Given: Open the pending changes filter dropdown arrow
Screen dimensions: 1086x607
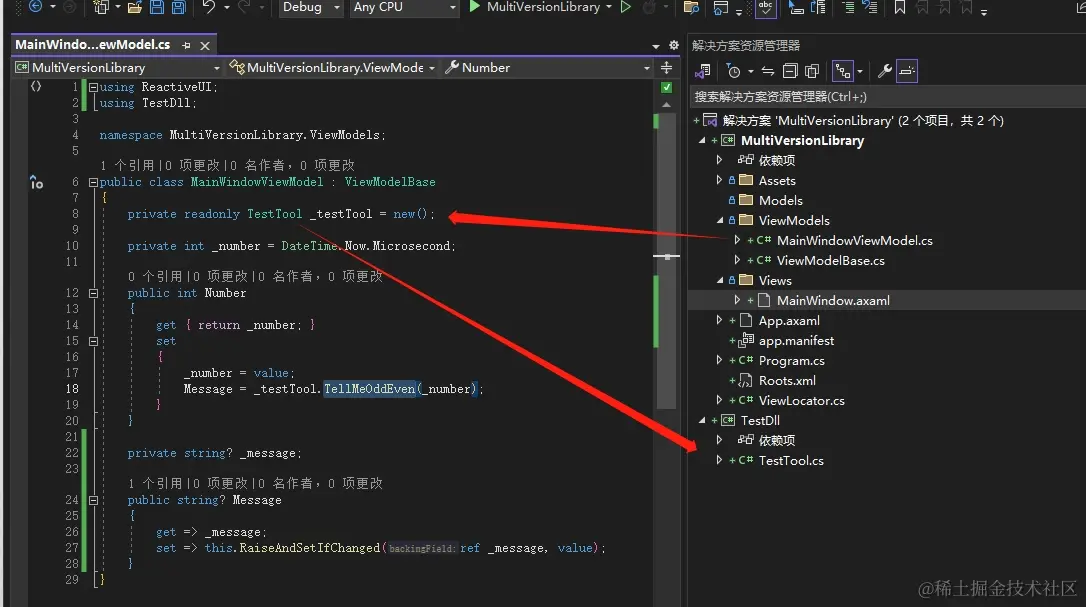Looking at the screenshot, I should click(750, 71).
